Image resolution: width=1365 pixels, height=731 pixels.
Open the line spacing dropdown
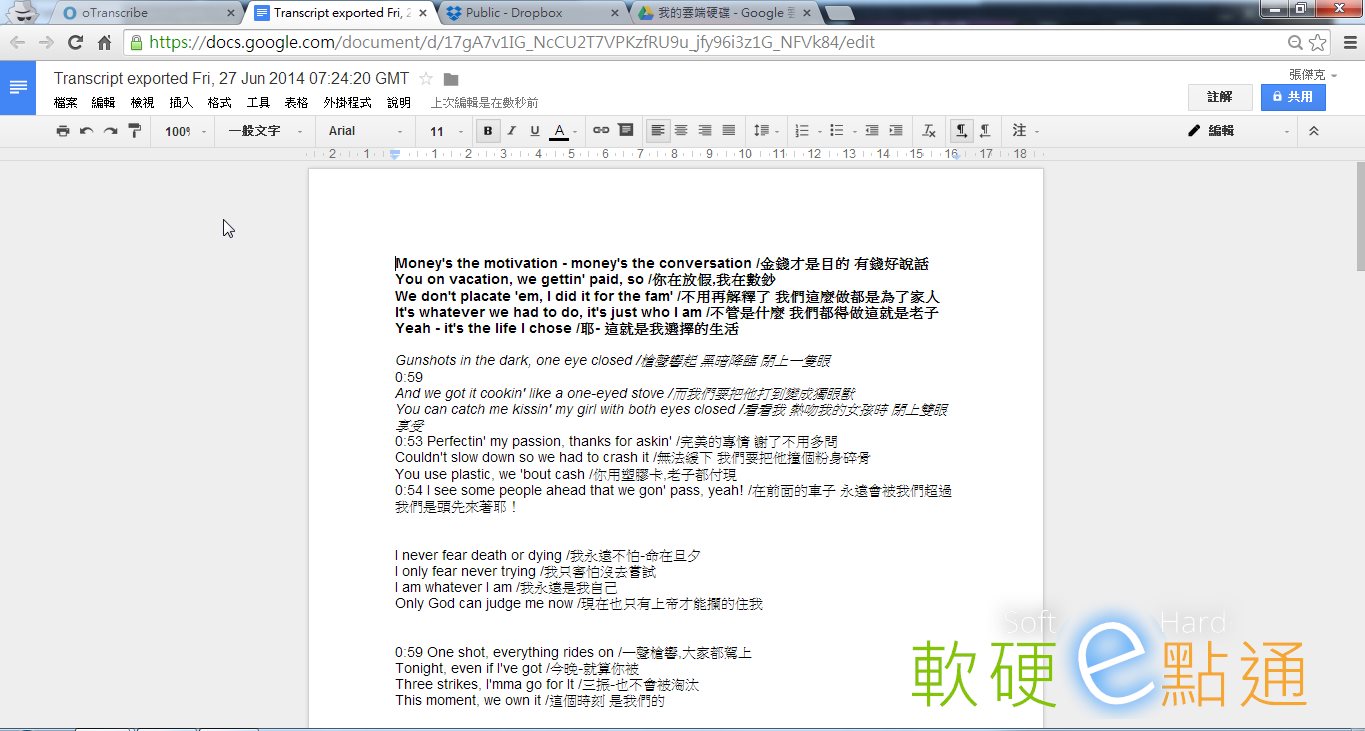(766, 131)
